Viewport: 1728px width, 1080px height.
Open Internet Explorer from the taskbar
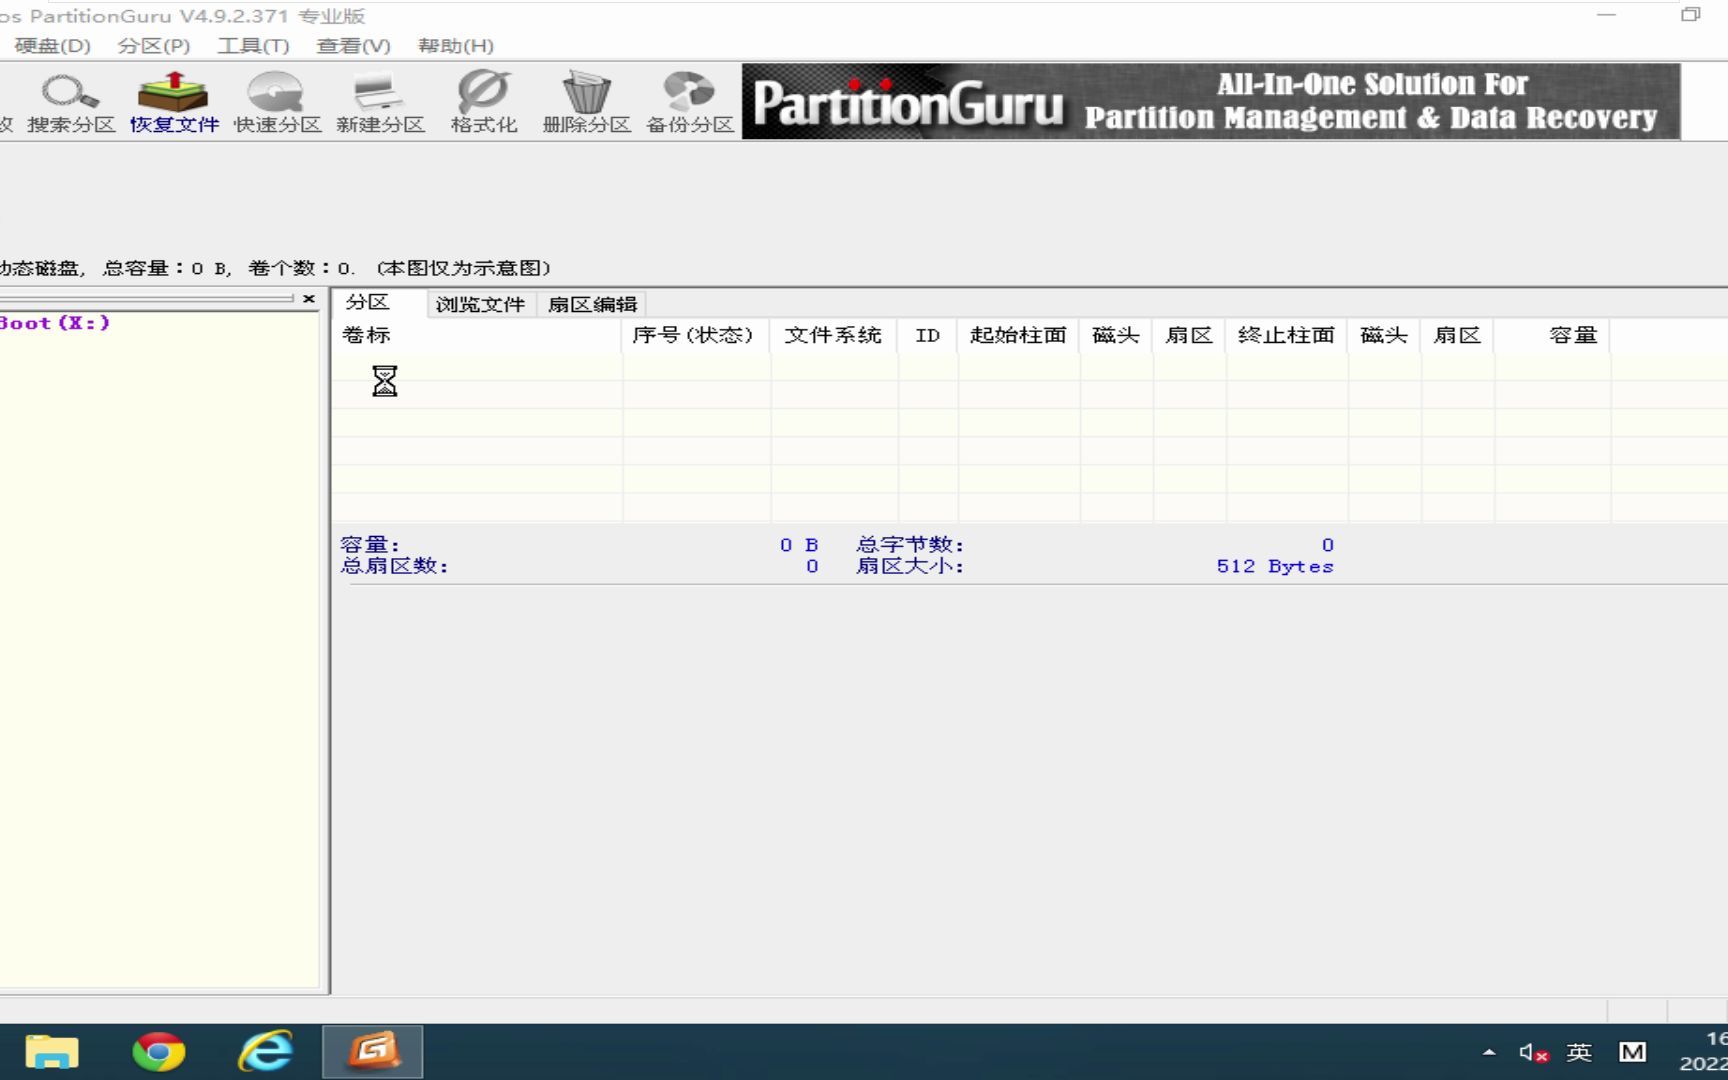[x=265, y=1051]
